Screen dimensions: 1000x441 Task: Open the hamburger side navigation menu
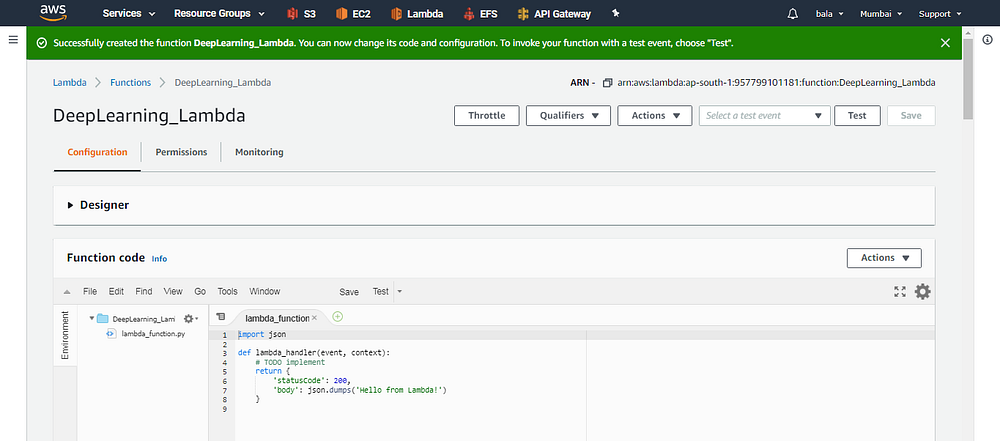(x=13, y=40)
